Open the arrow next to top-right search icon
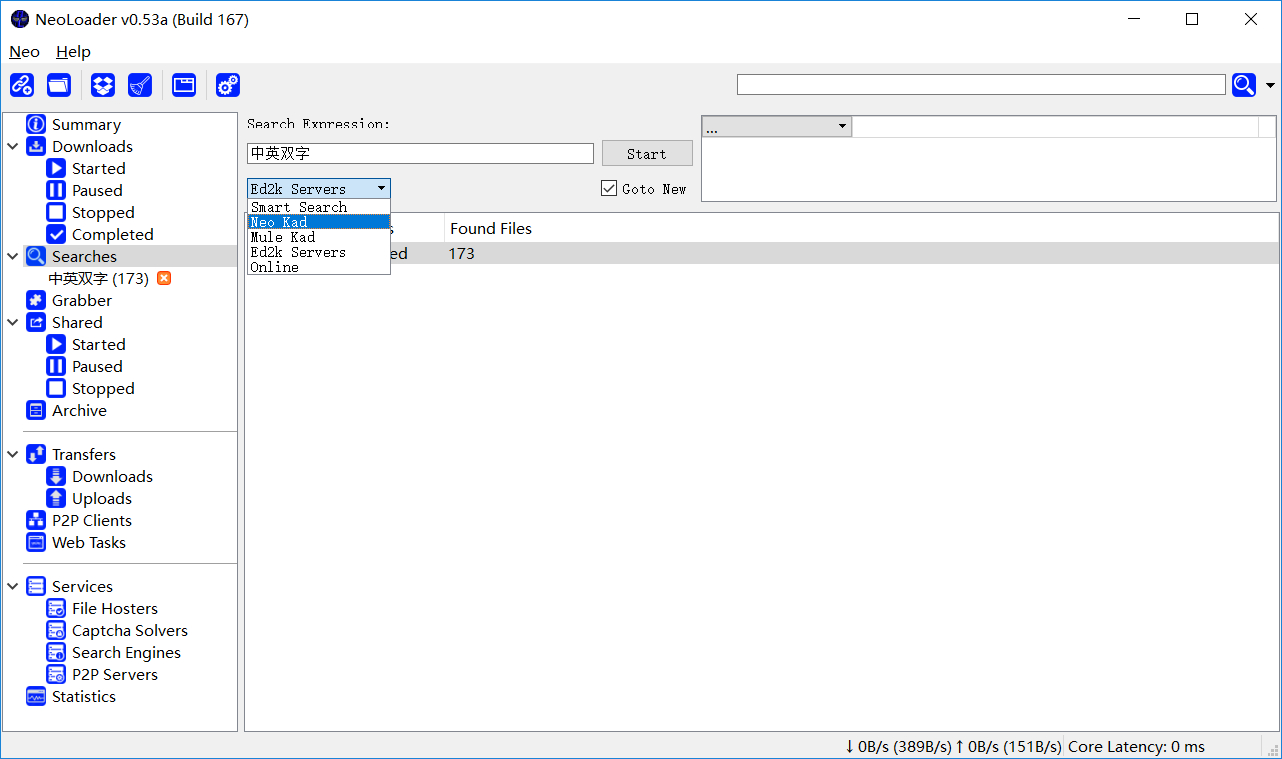Screen dimensions: 1282x759 pyautogui.click(x=1270, y=85)
